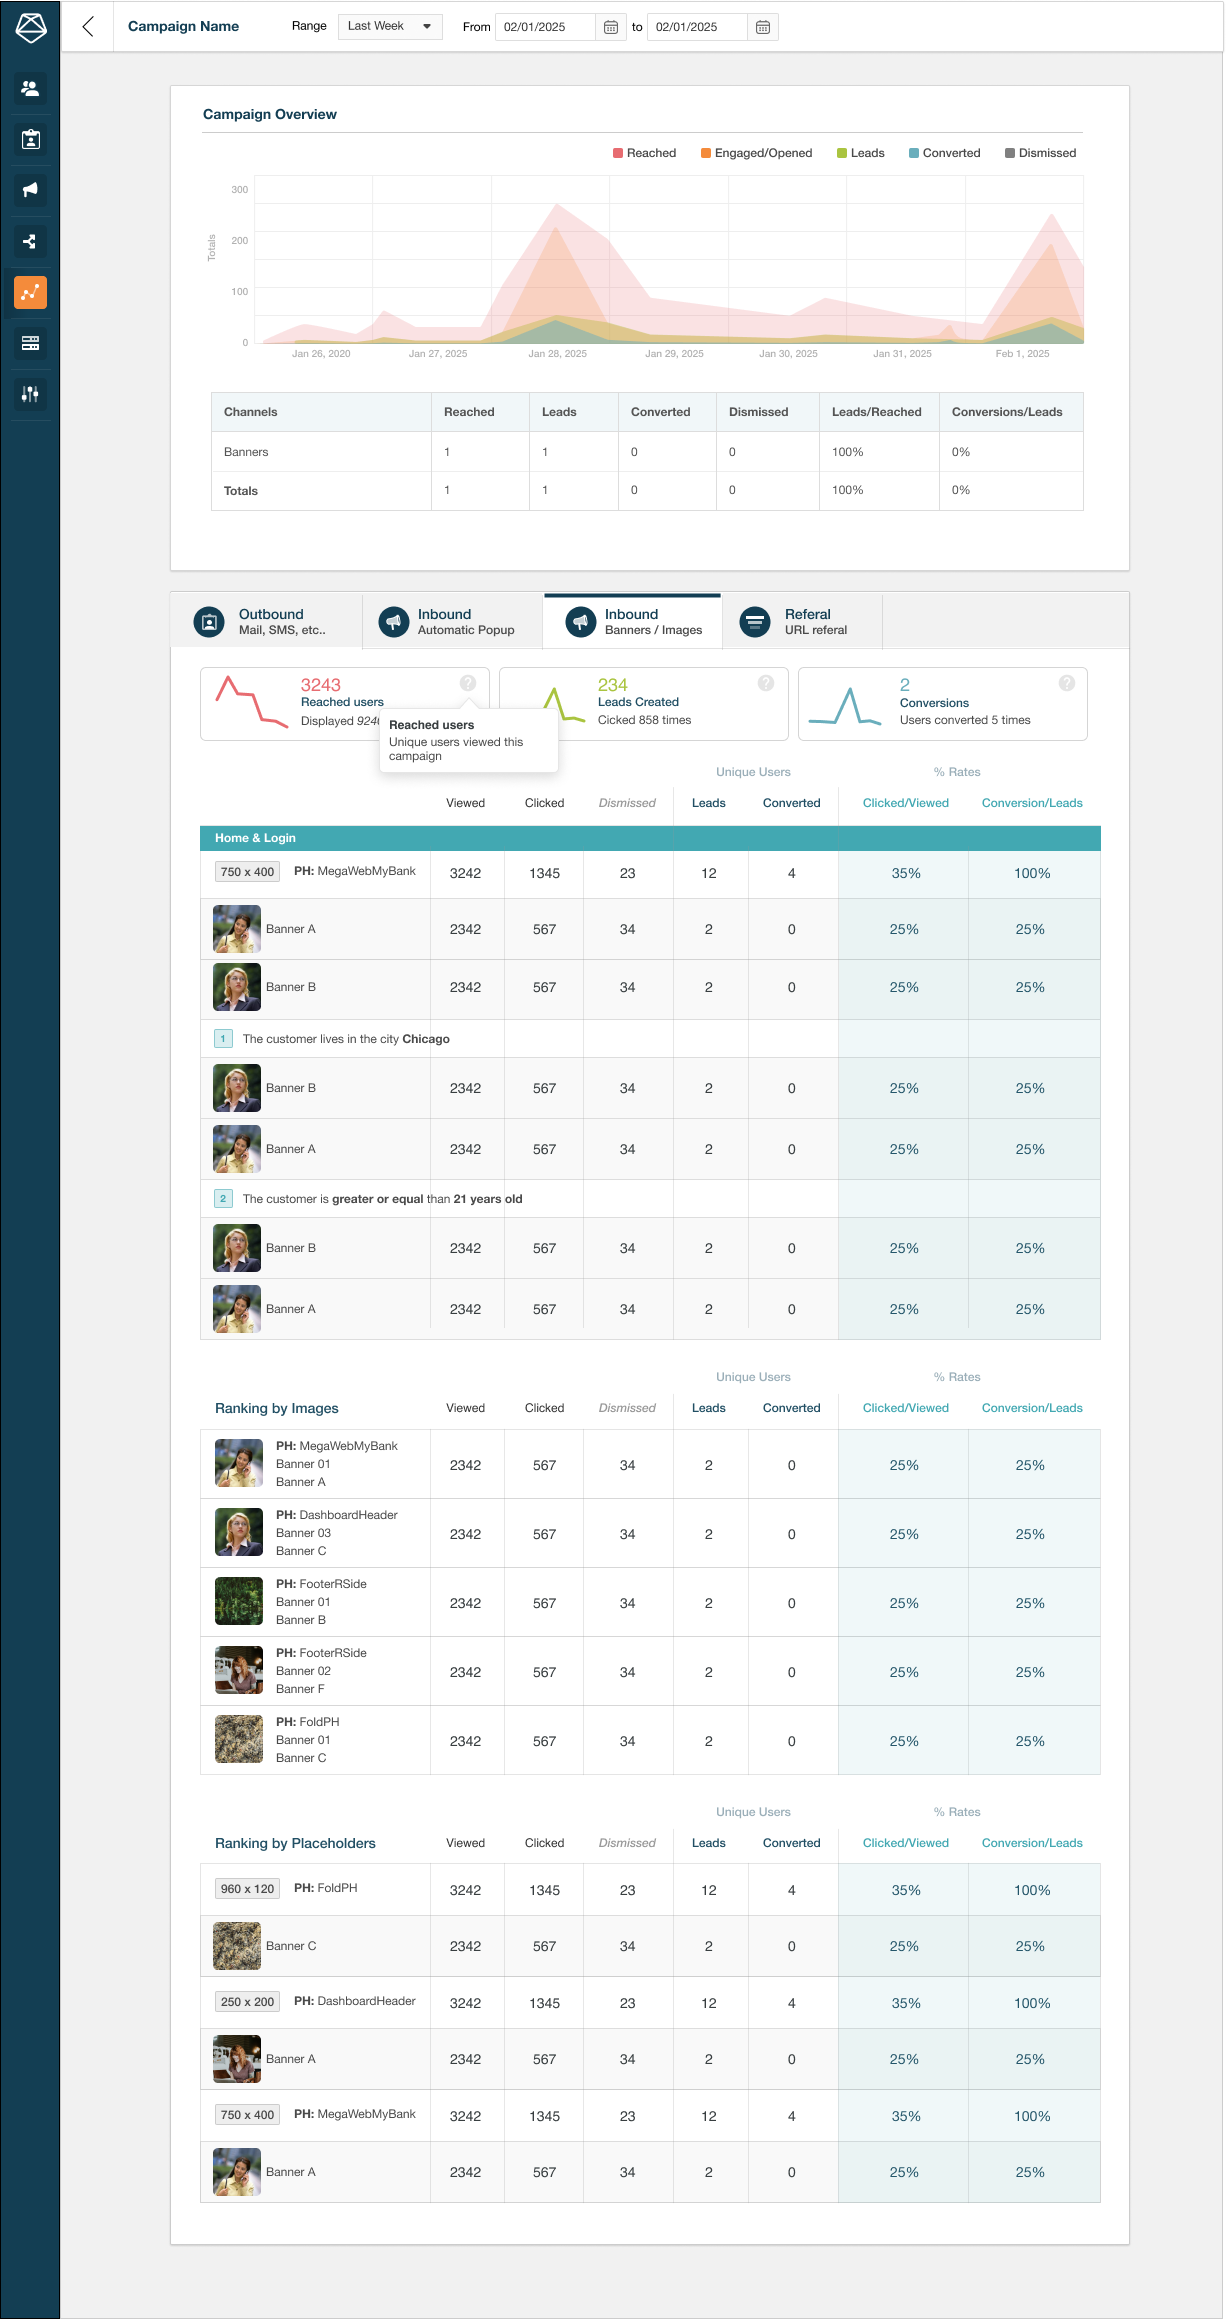The width and height of the screenshot is (1226, 2319).
Task: Open the sliders settings icon in the sidebar
Action: coord(31,394)
